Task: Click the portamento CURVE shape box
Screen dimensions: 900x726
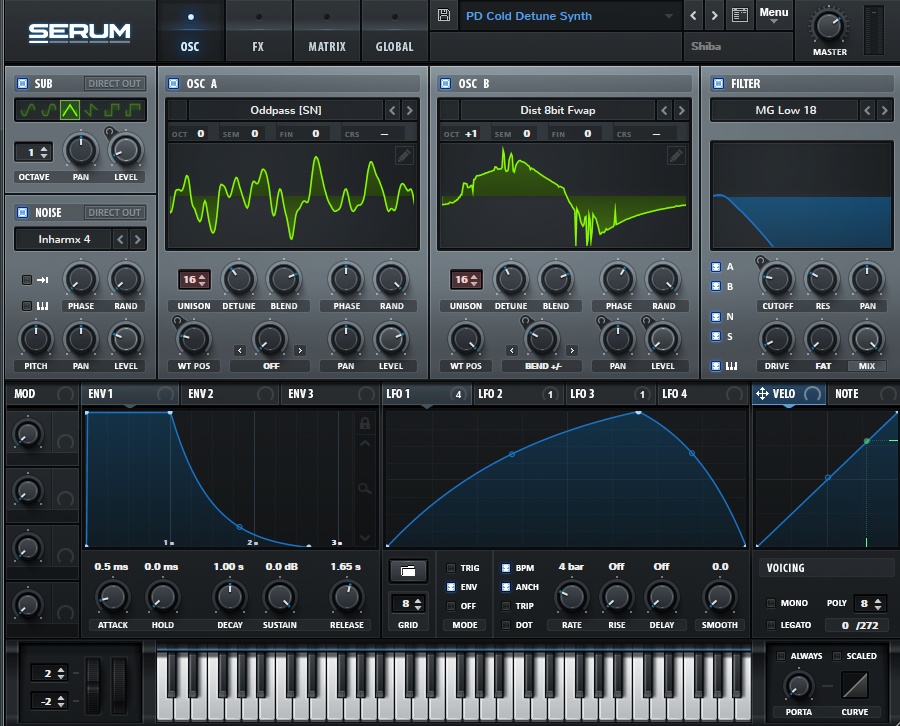Action: point(855,685)
